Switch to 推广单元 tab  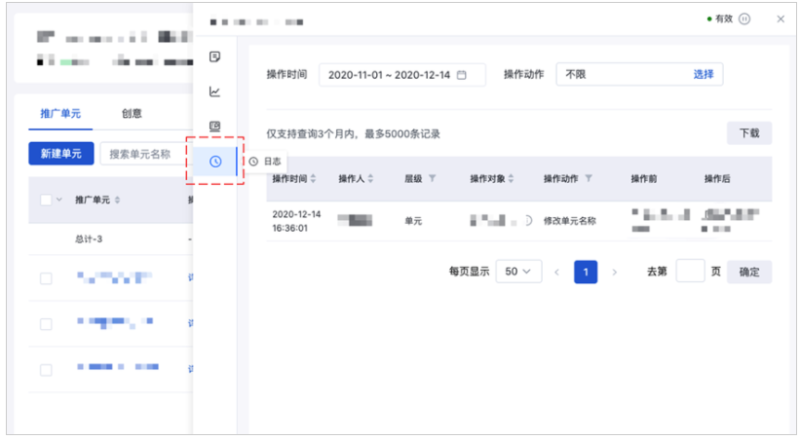[60, 113]
